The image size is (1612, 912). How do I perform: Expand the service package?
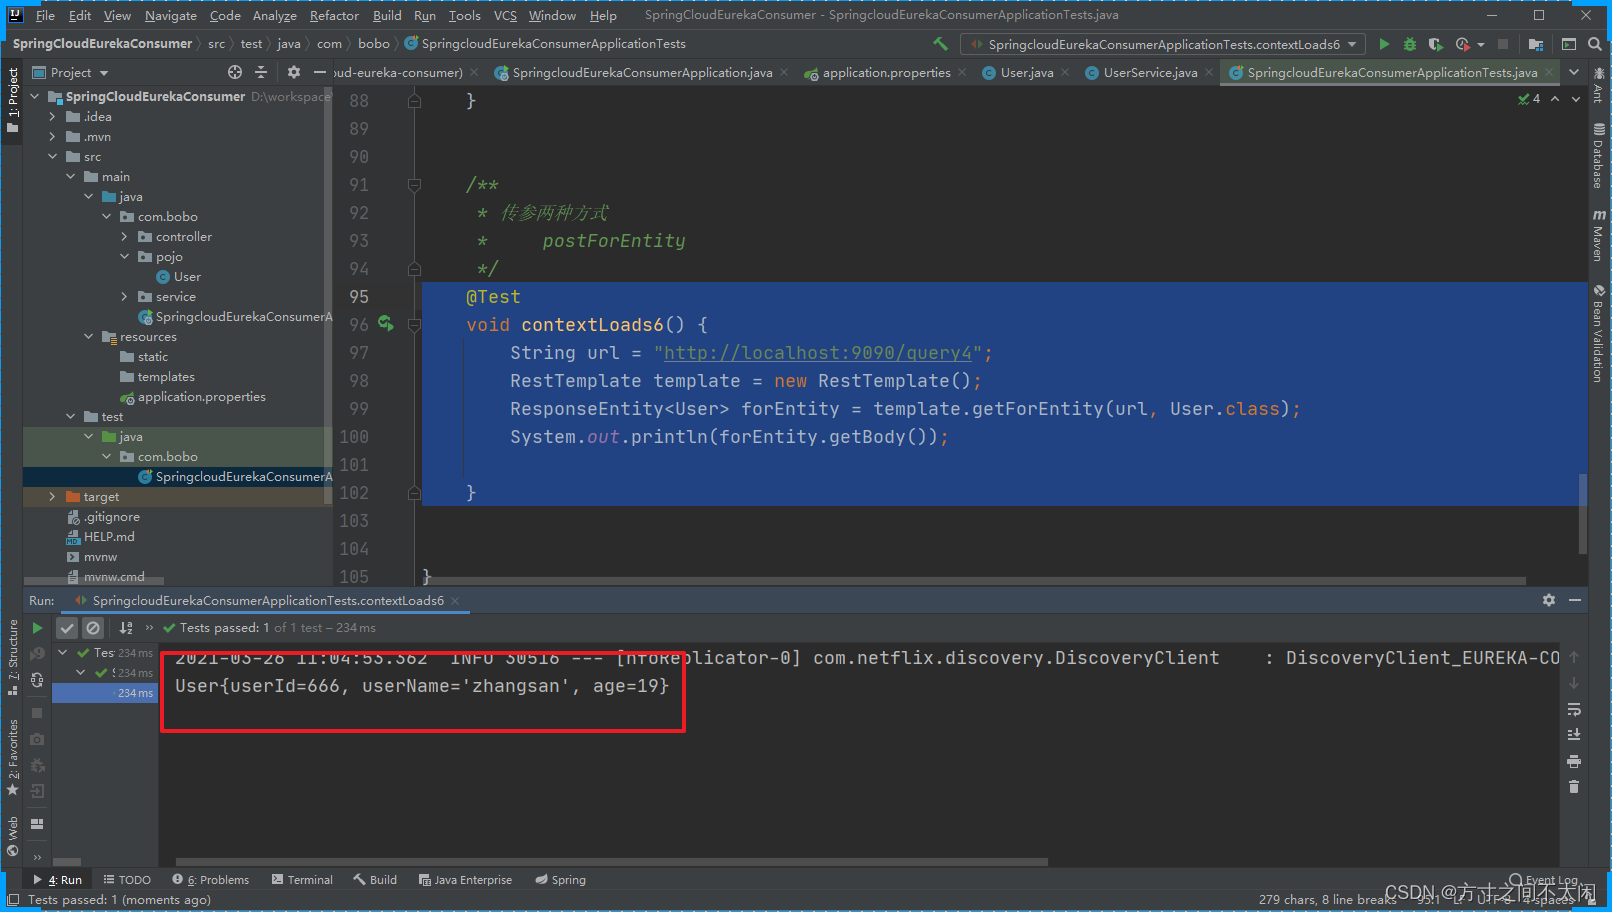(124, 297)
